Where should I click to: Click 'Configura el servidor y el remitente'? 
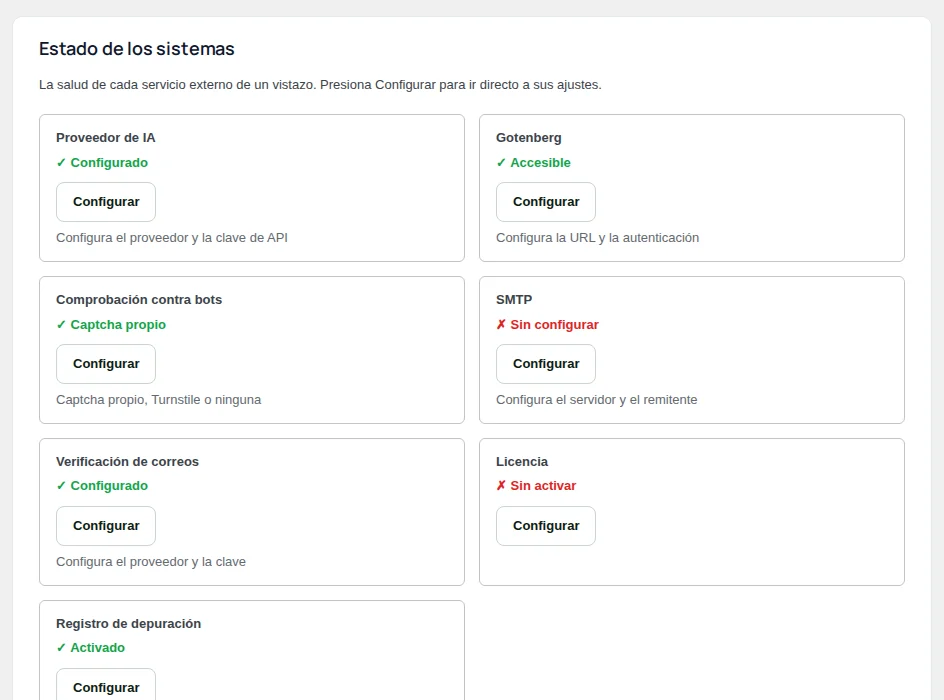pyautogui.click(x=597, y=400)
